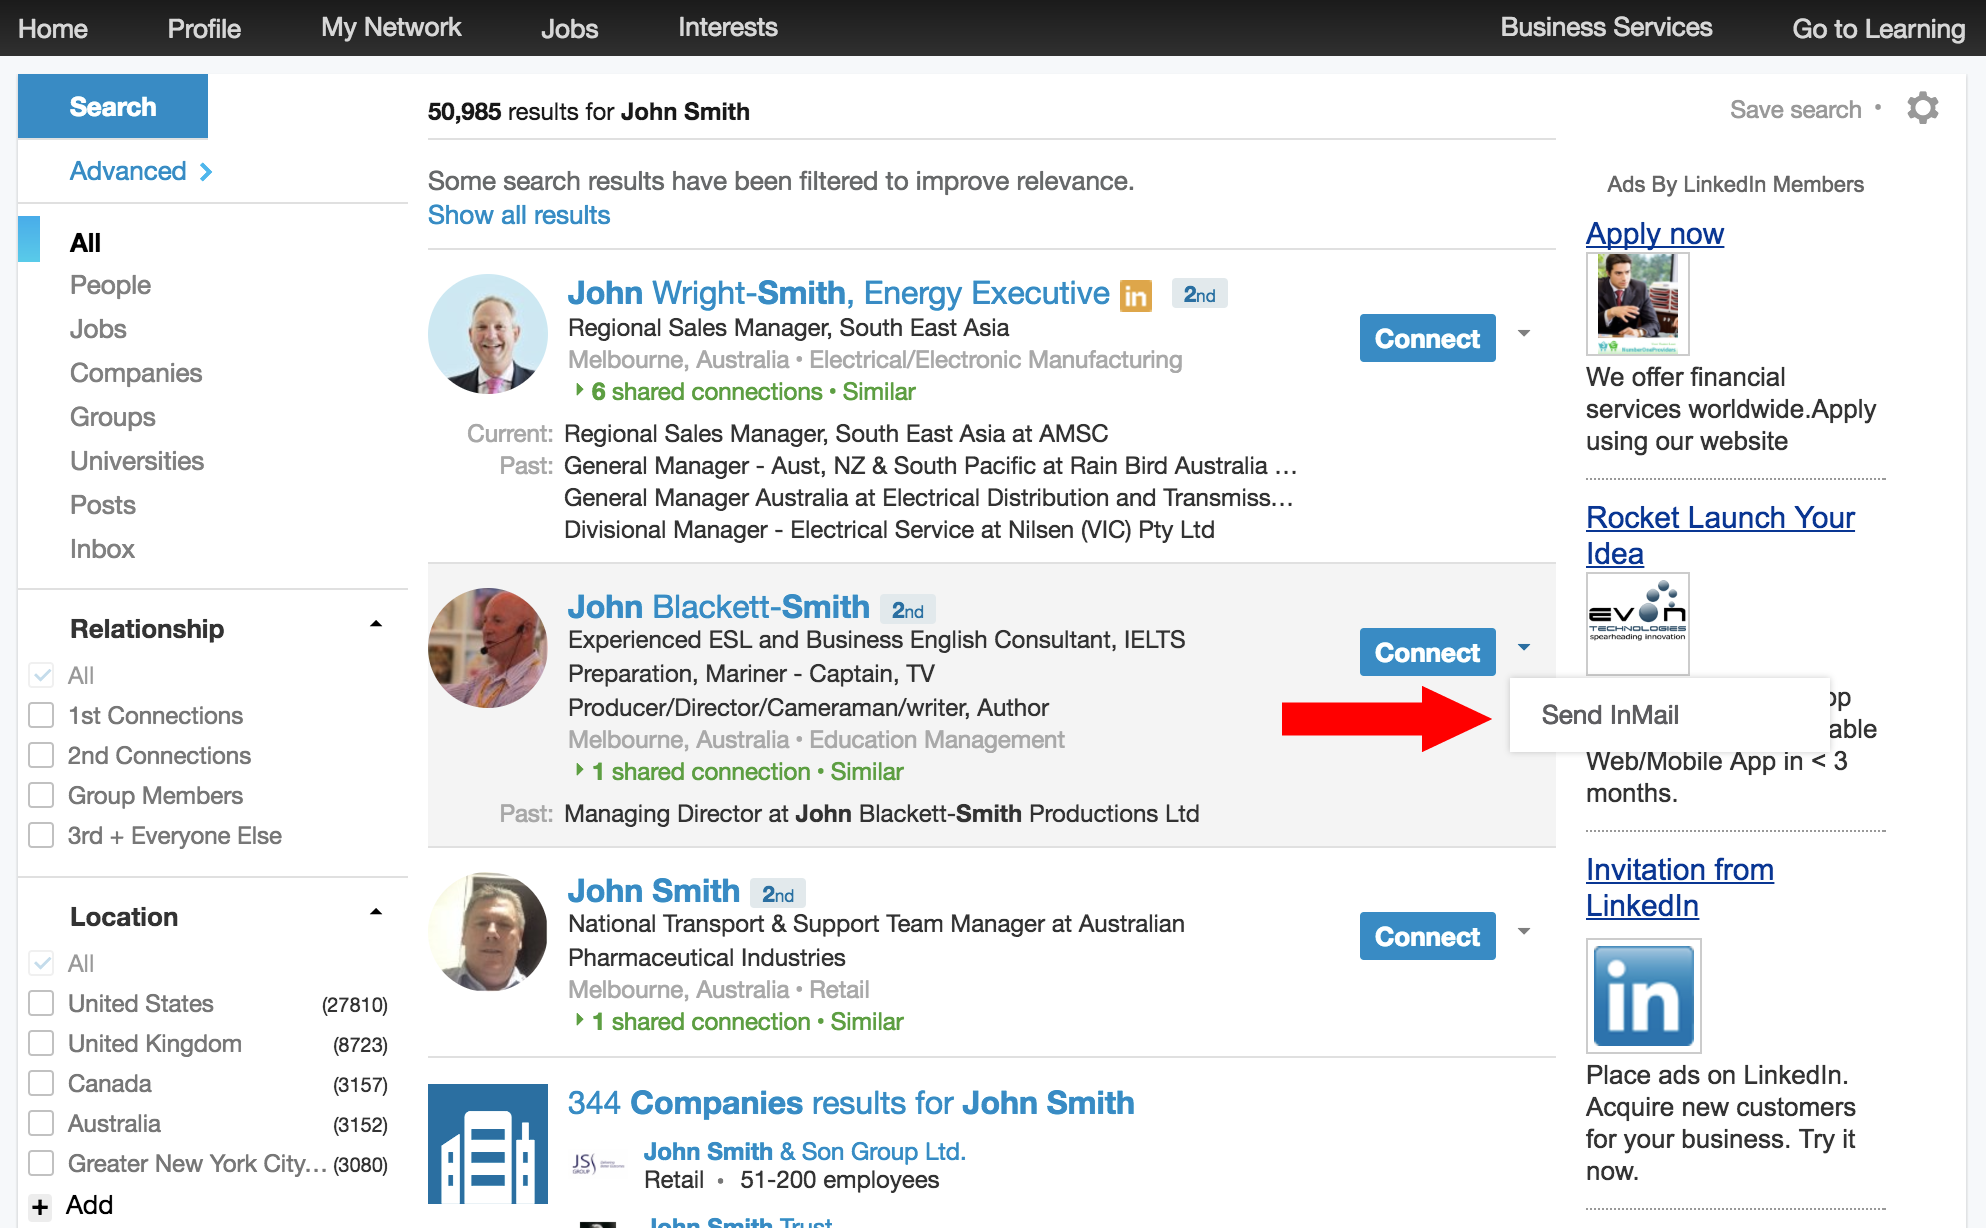Open Advanced search options

[141, 171]
